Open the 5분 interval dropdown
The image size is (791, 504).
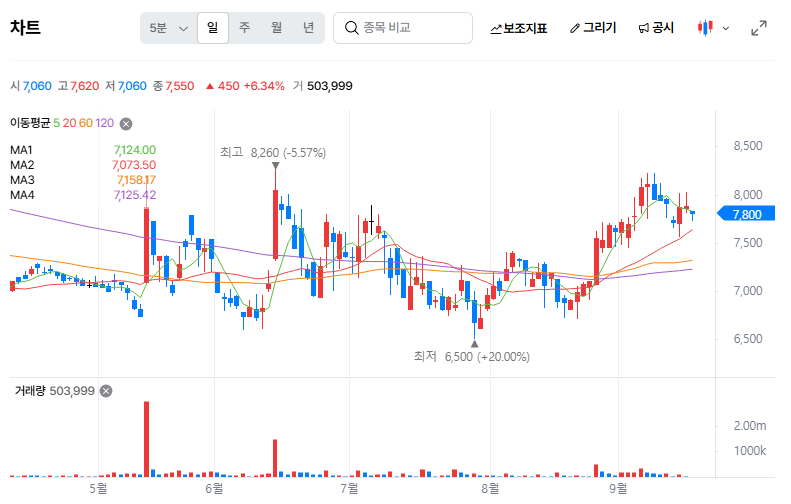click(x=168, y=28)
